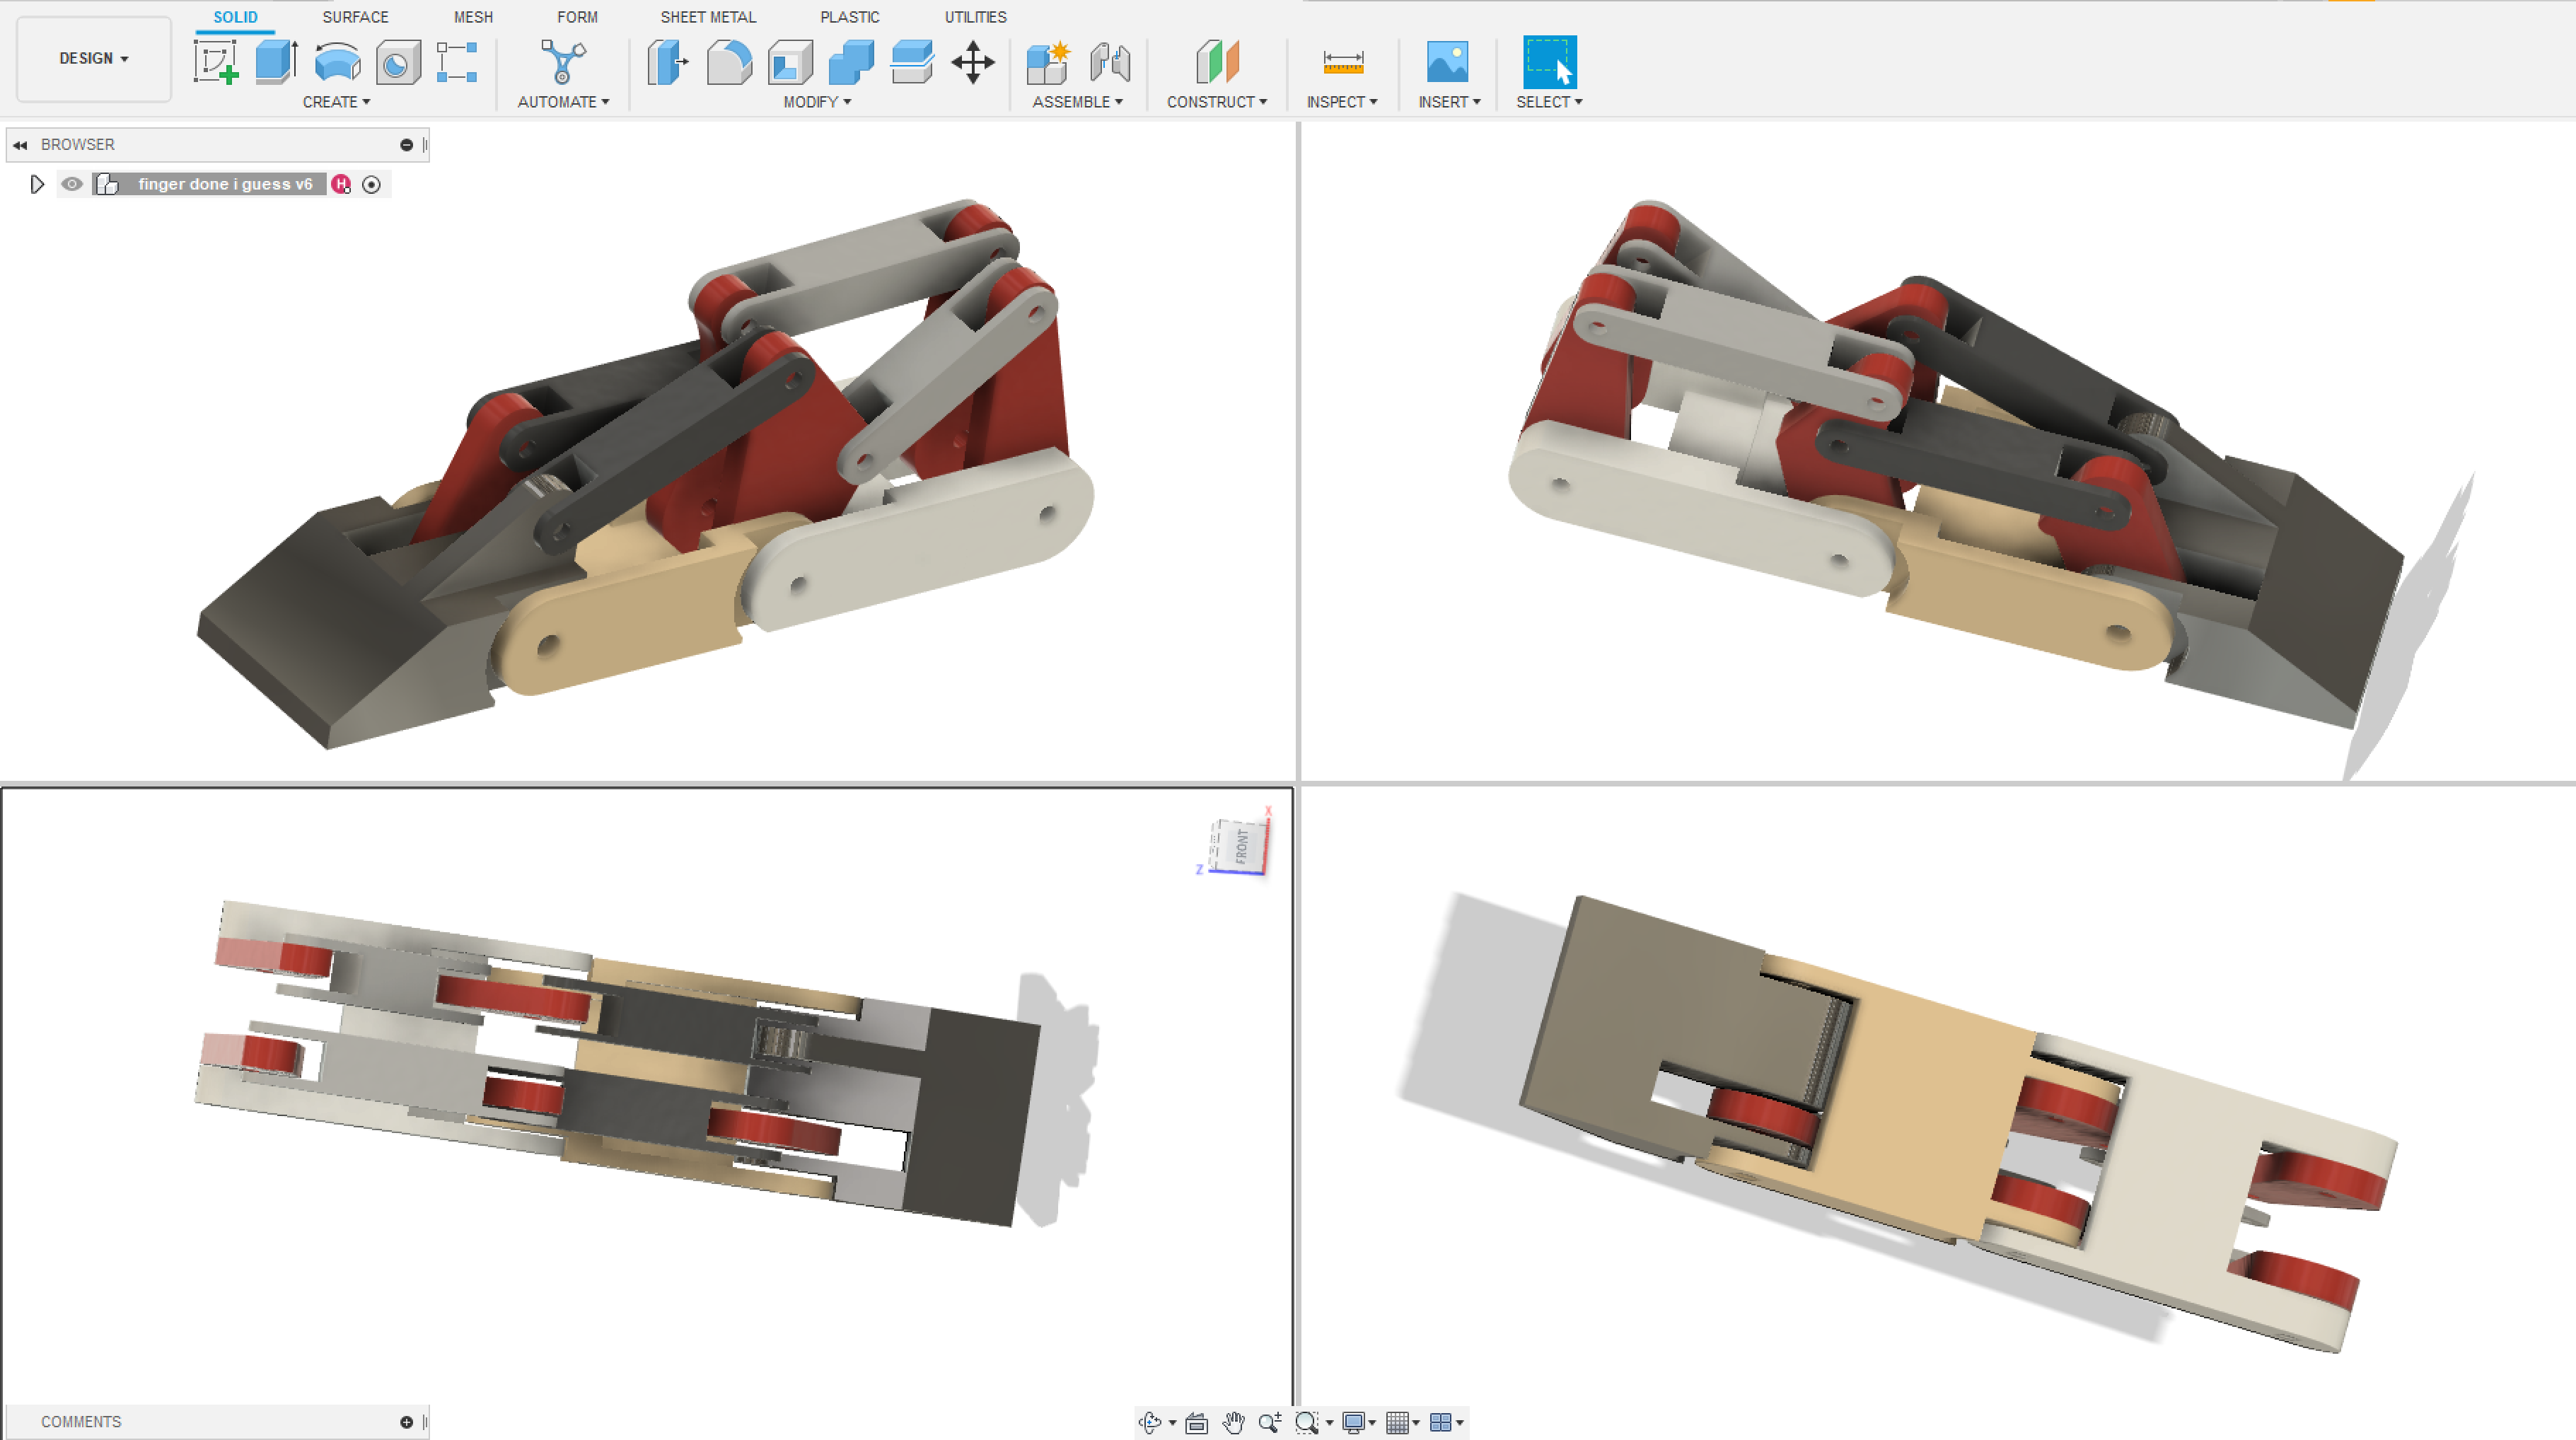
Task: Click the Look At icon in navigation bar
Action: (x=1196, y=1422)
